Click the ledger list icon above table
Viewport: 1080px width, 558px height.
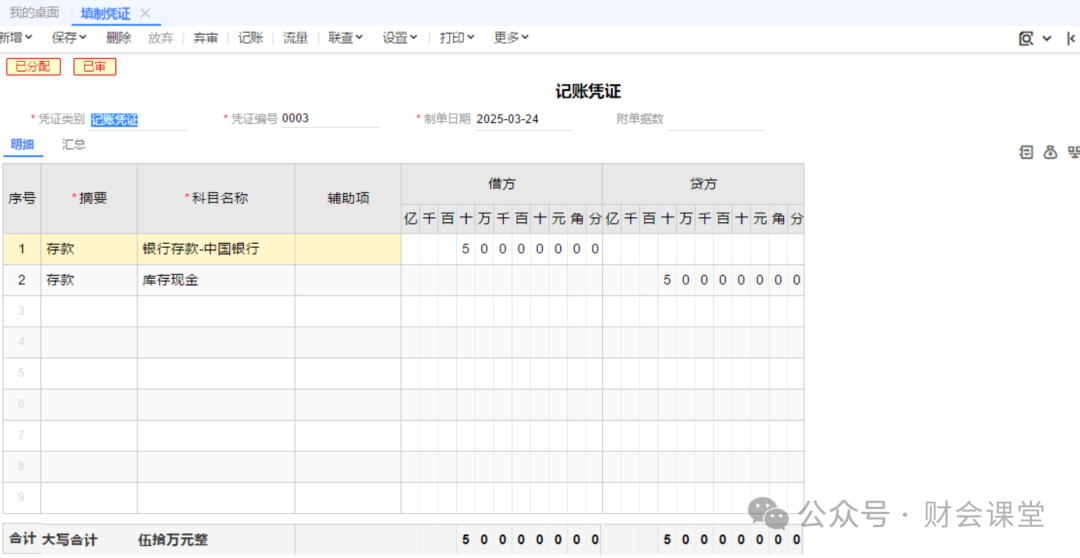click(x=1026, y=152)
